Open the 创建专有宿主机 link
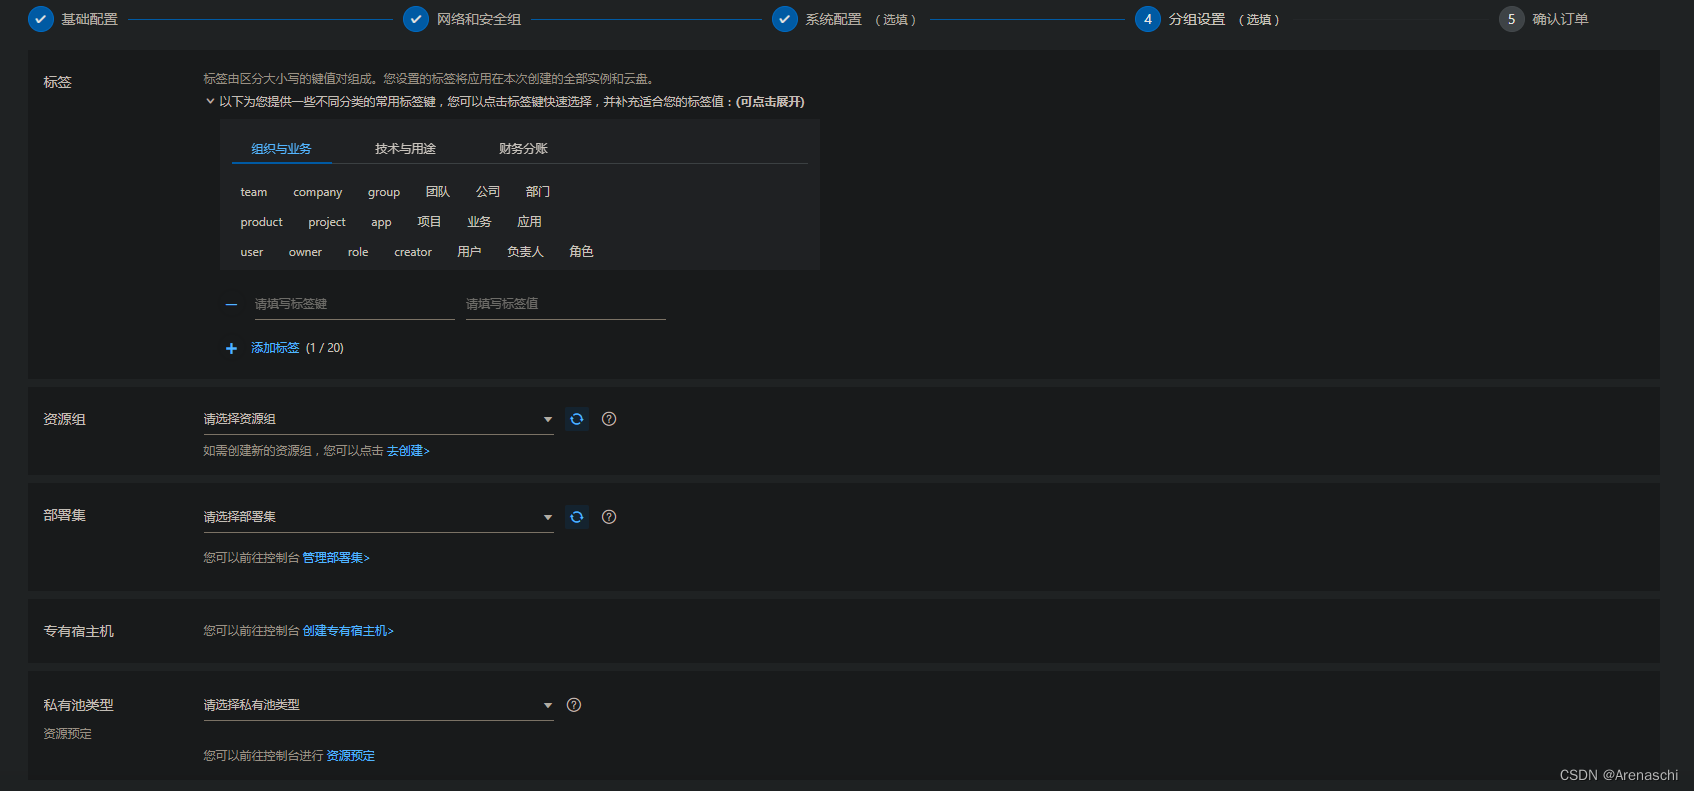Screen dimensions: 1694x791 click(348, 631)
